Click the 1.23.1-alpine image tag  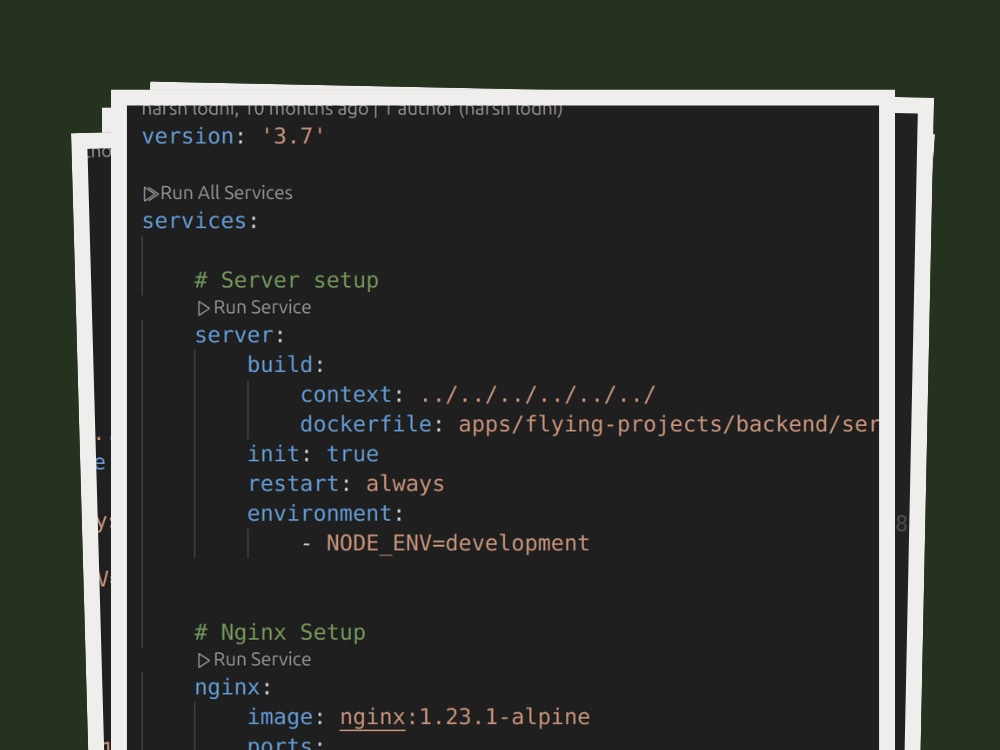tap(504, 717)
